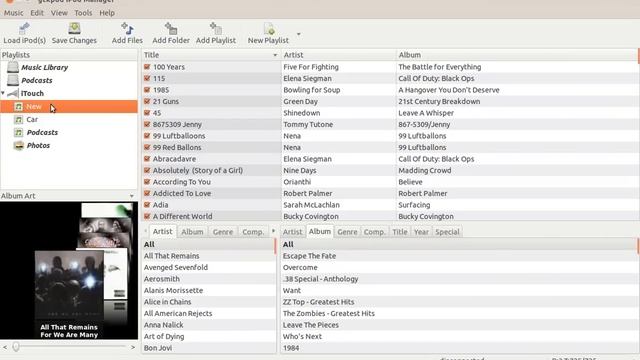Open the Tools menu
This screenshot has height=360, width=640.
click(x=83, y=13)
